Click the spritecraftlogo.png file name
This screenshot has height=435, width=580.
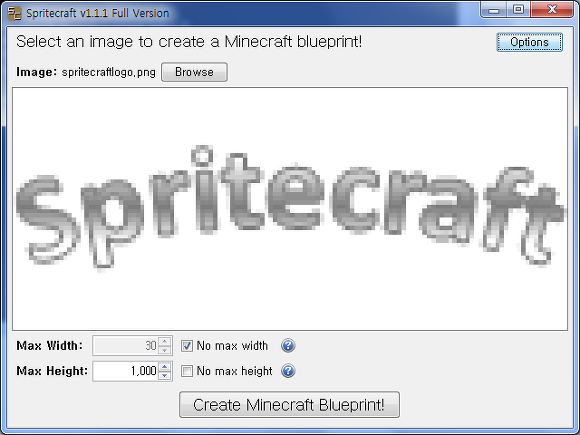click(x=109, y=72)
